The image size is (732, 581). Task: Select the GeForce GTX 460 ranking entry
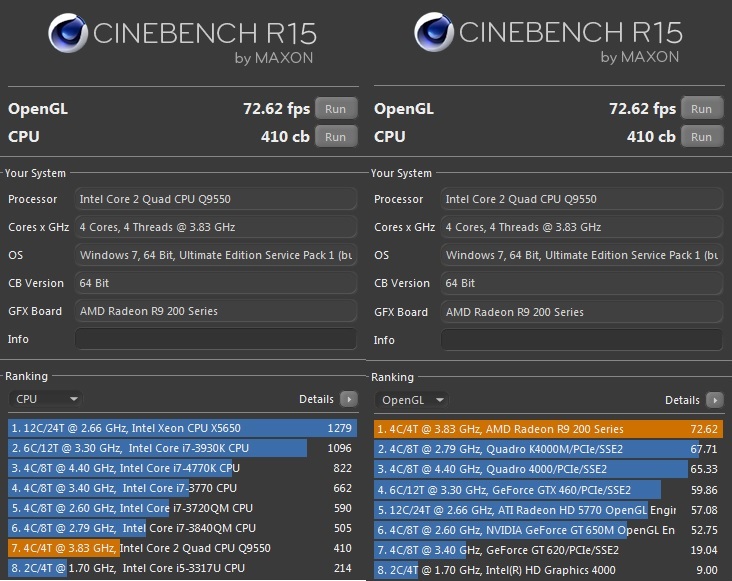click(549, 490)
